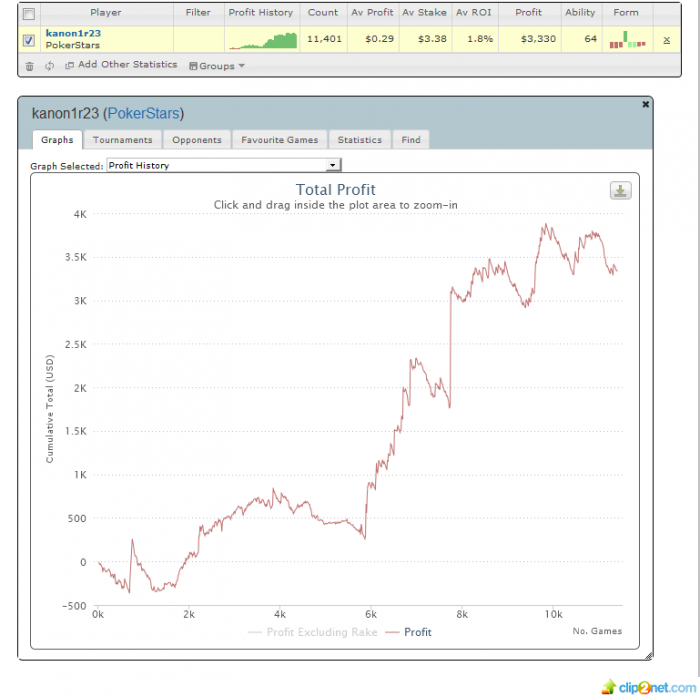The image size is (700, 697).
Task: Sort by the Ability column header
Action: 580,13
